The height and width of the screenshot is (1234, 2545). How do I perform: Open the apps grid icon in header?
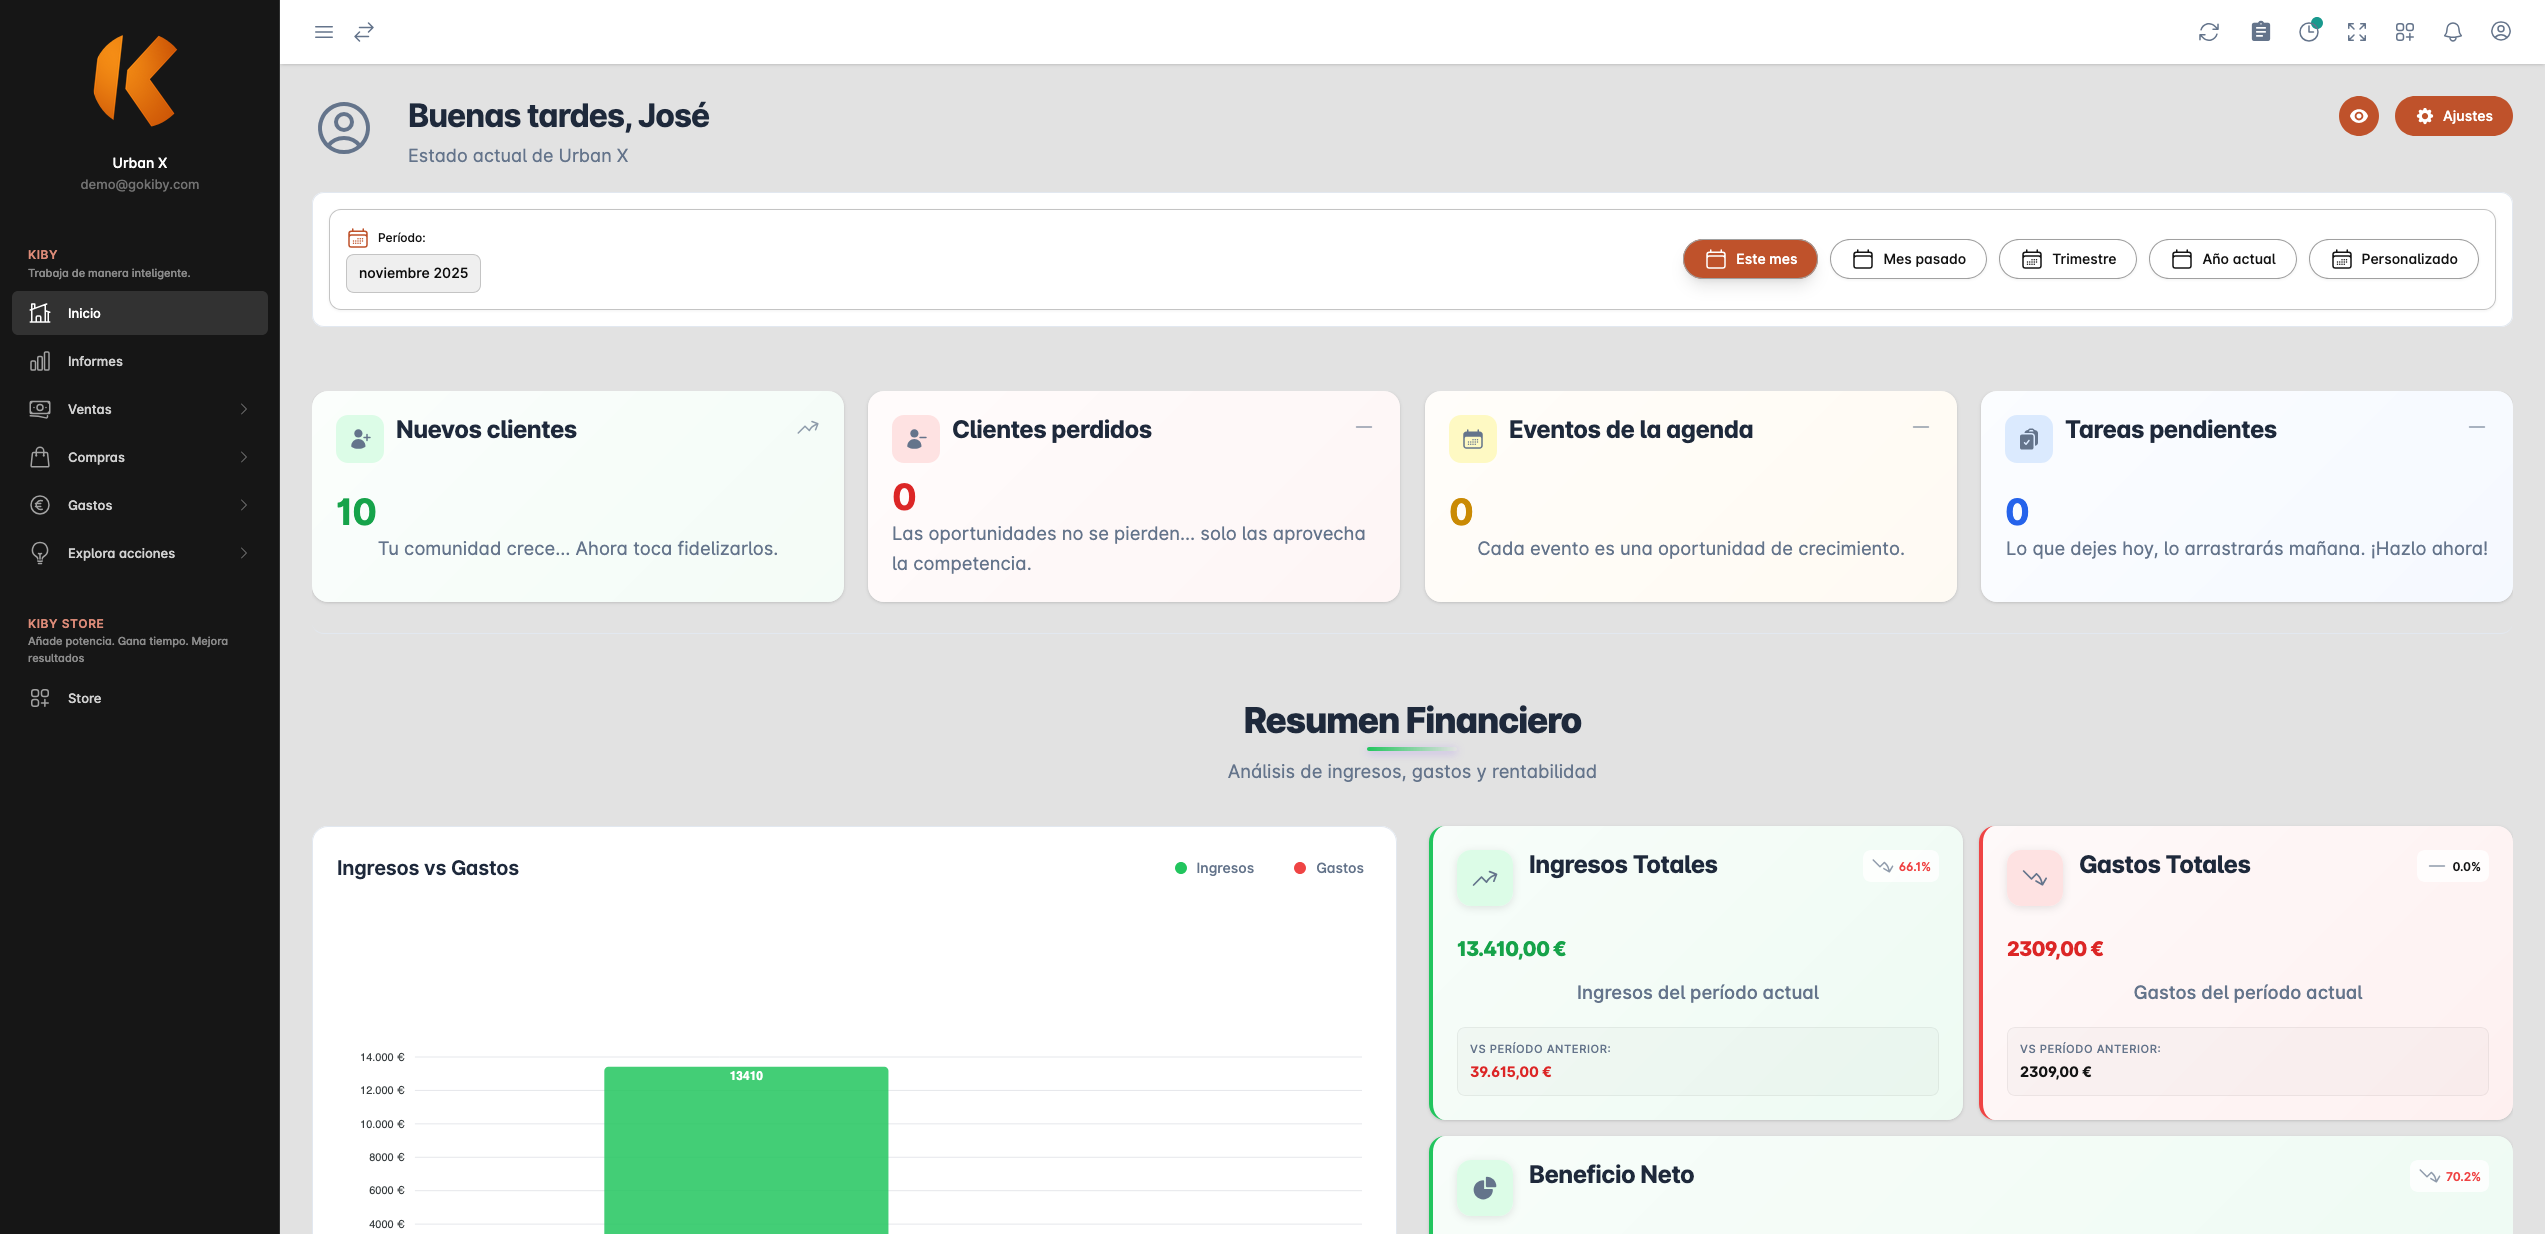click(2405, 32)
